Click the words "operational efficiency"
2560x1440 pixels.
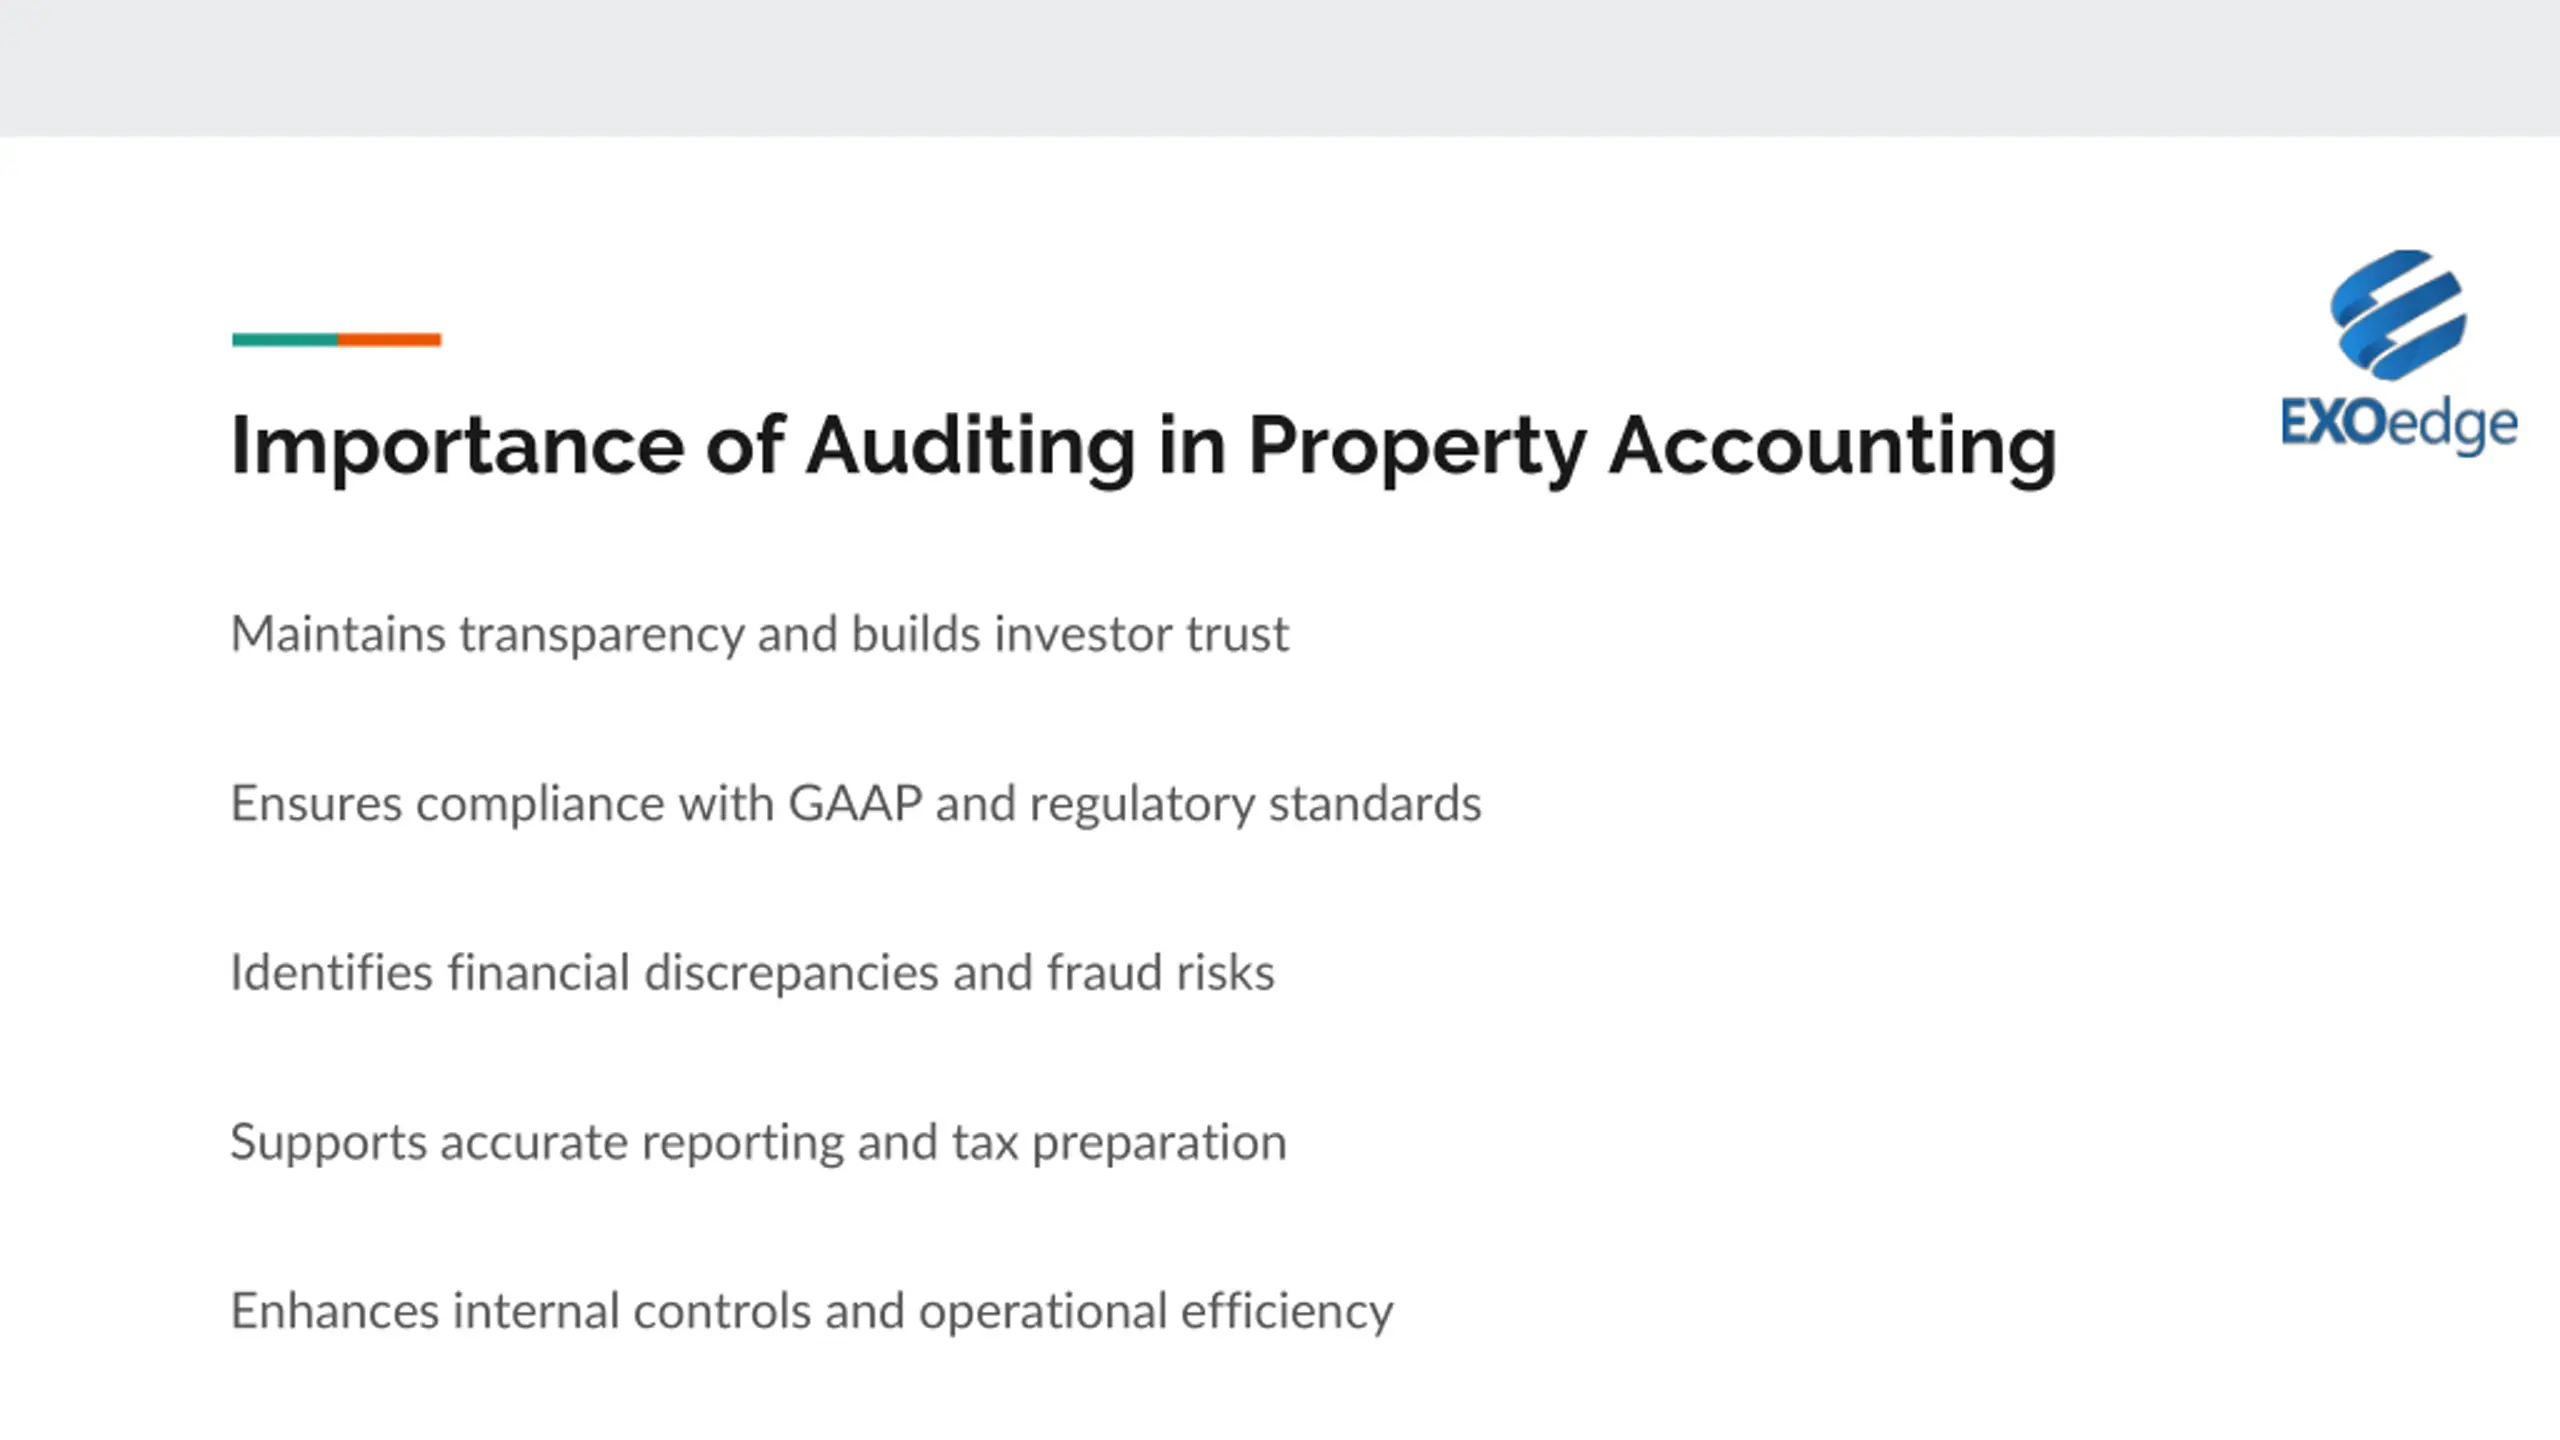1155,1311
